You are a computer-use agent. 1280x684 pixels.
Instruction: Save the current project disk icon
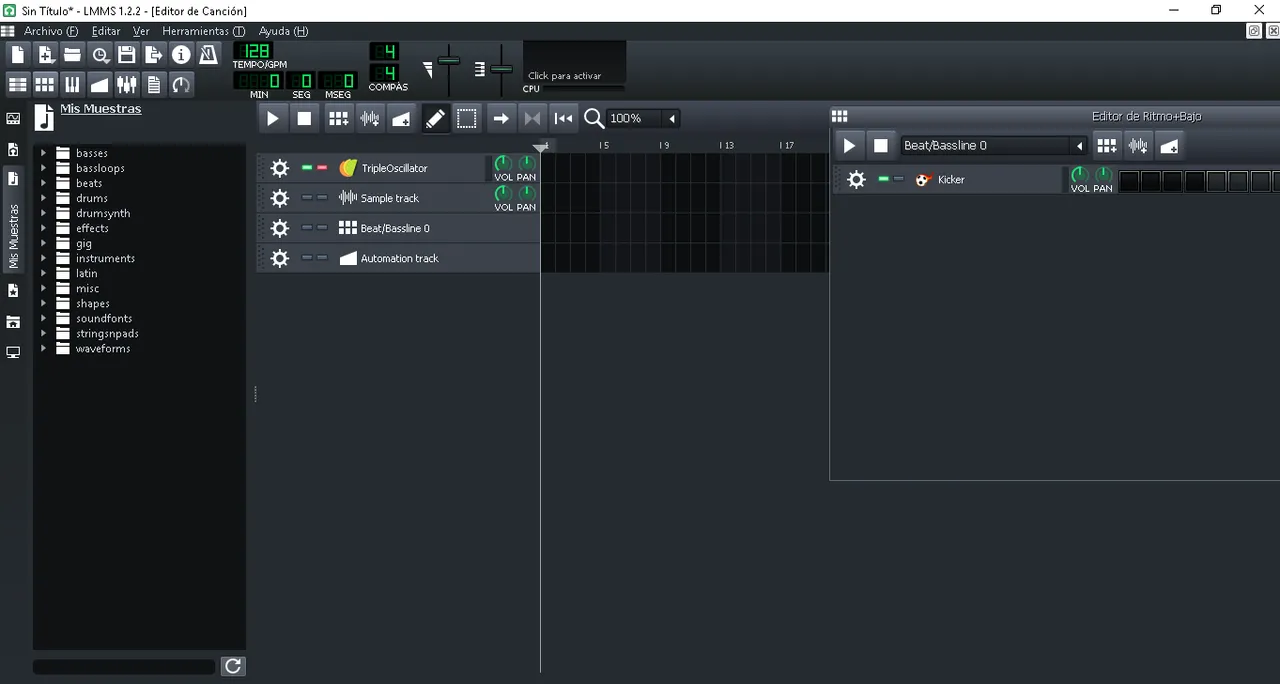coord(127,55)
